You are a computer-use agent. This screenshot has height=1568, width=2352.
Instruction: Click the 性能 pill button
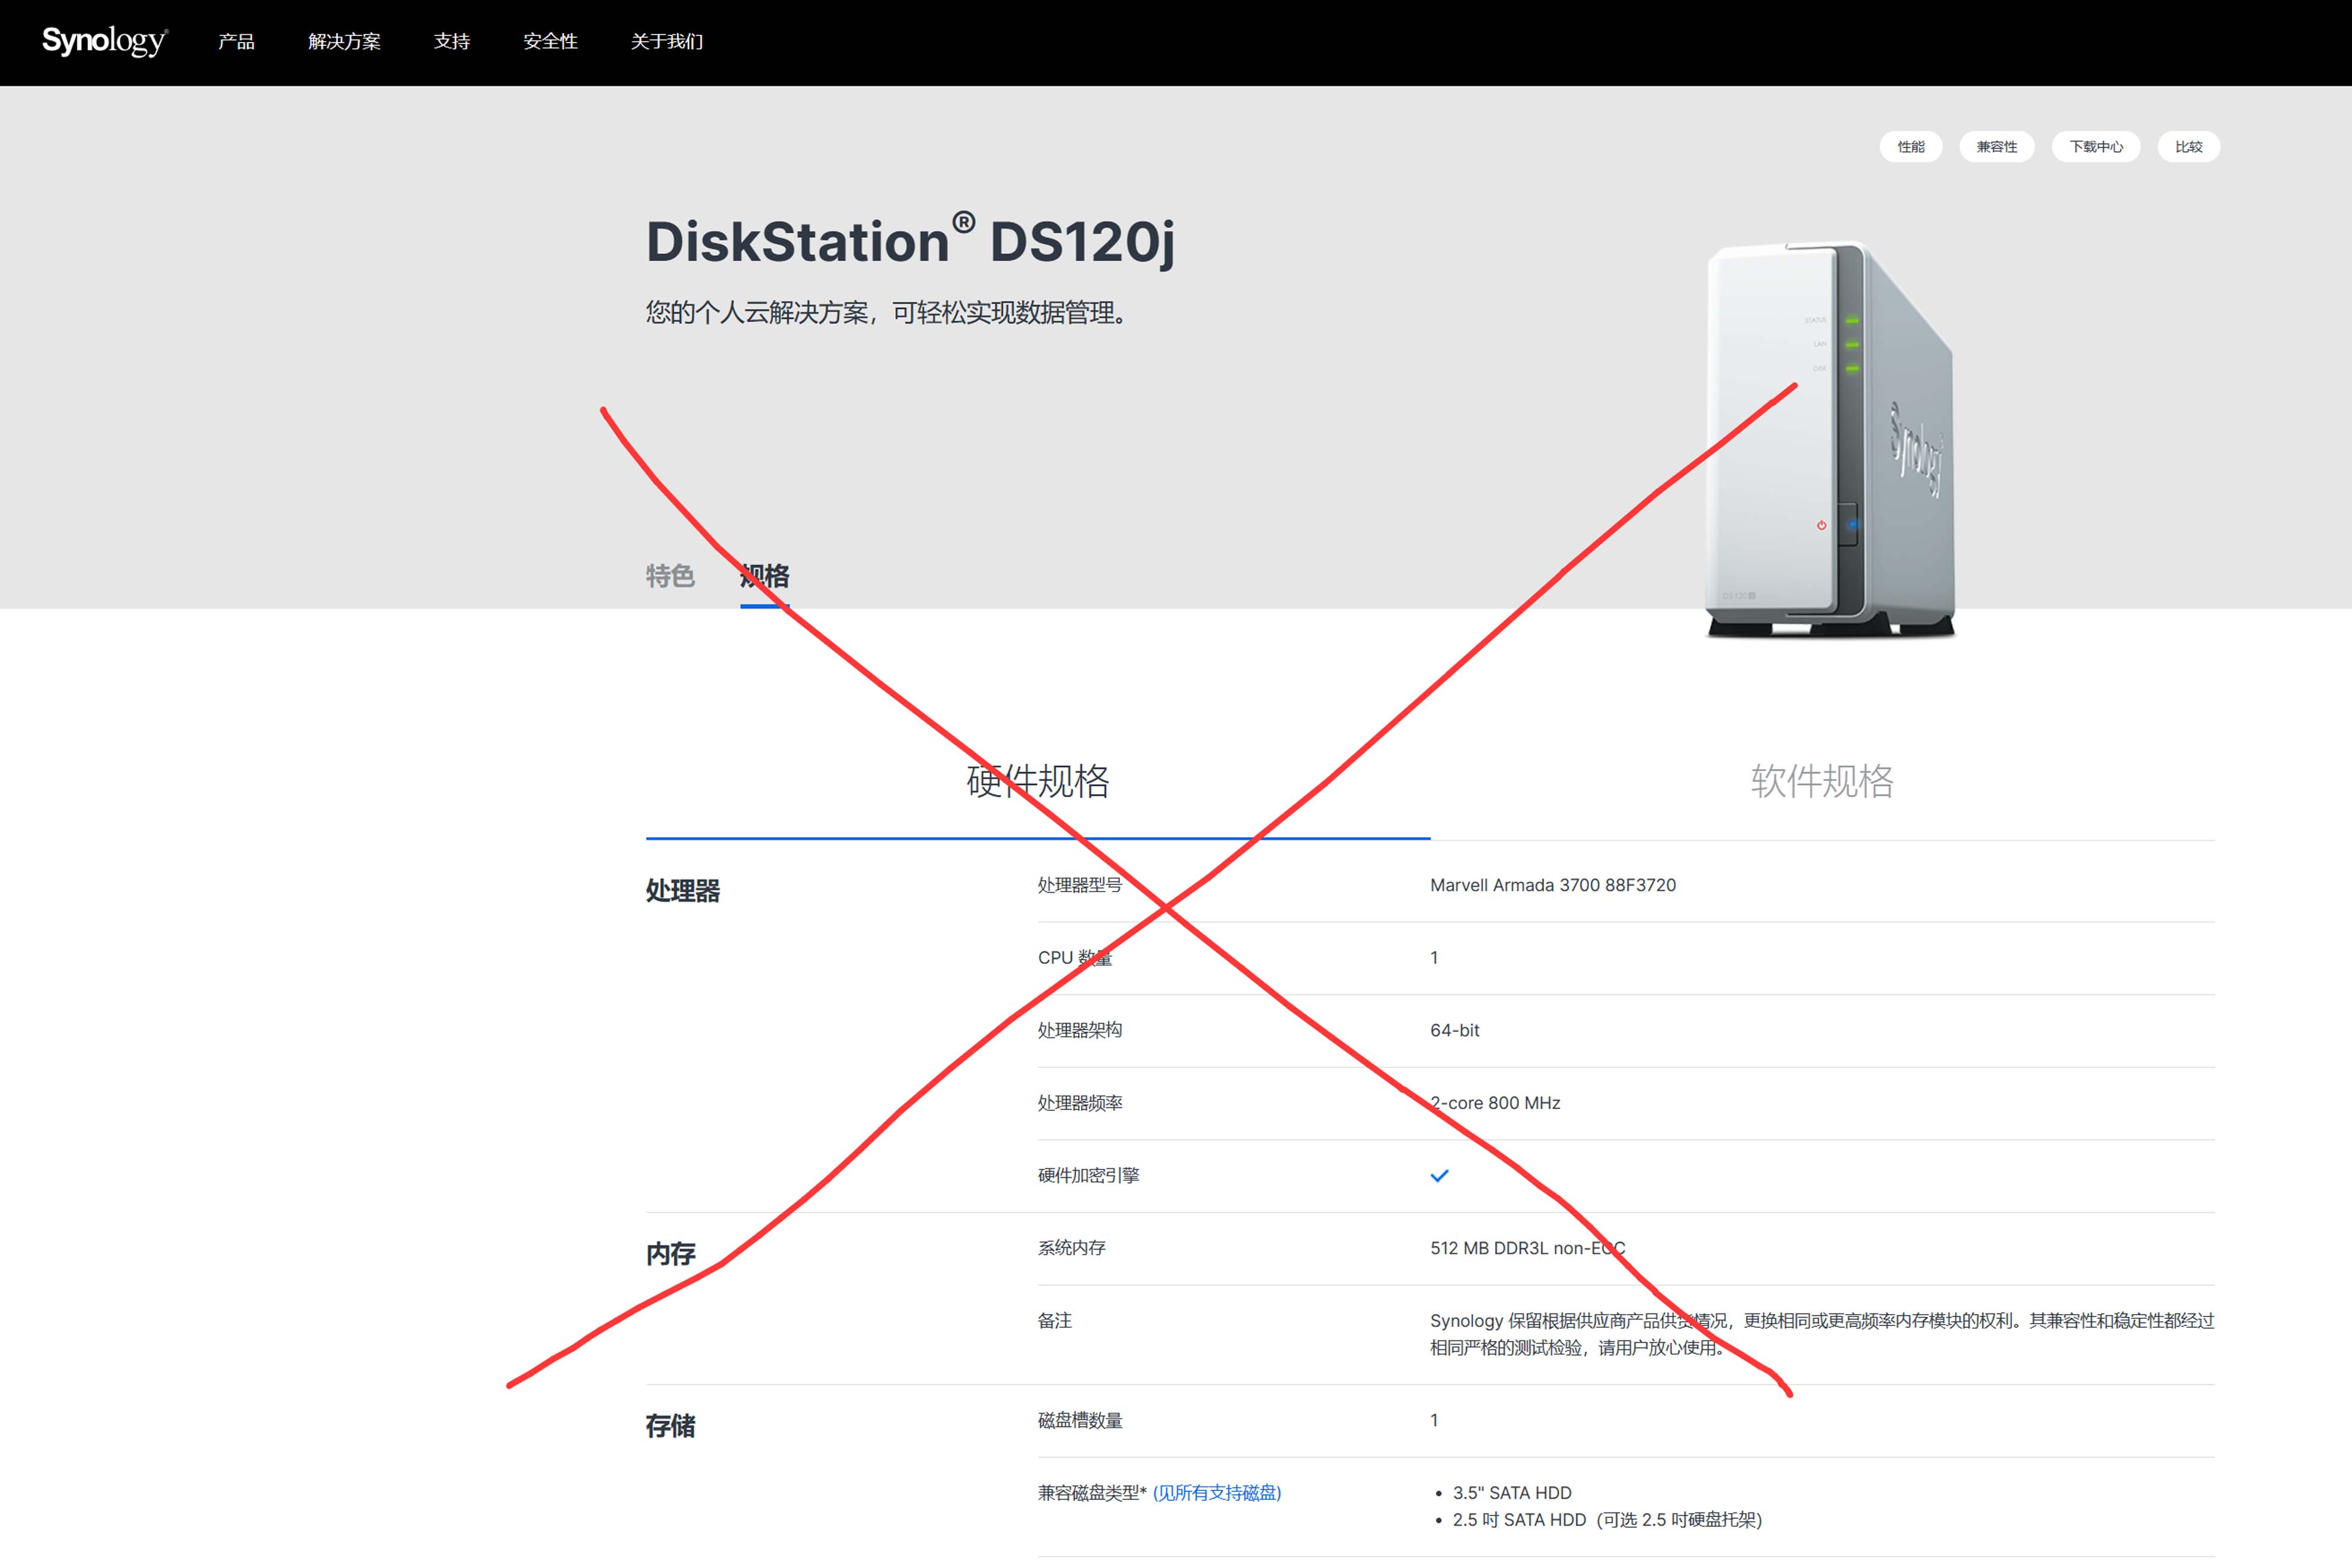[x=1910, y=147]
